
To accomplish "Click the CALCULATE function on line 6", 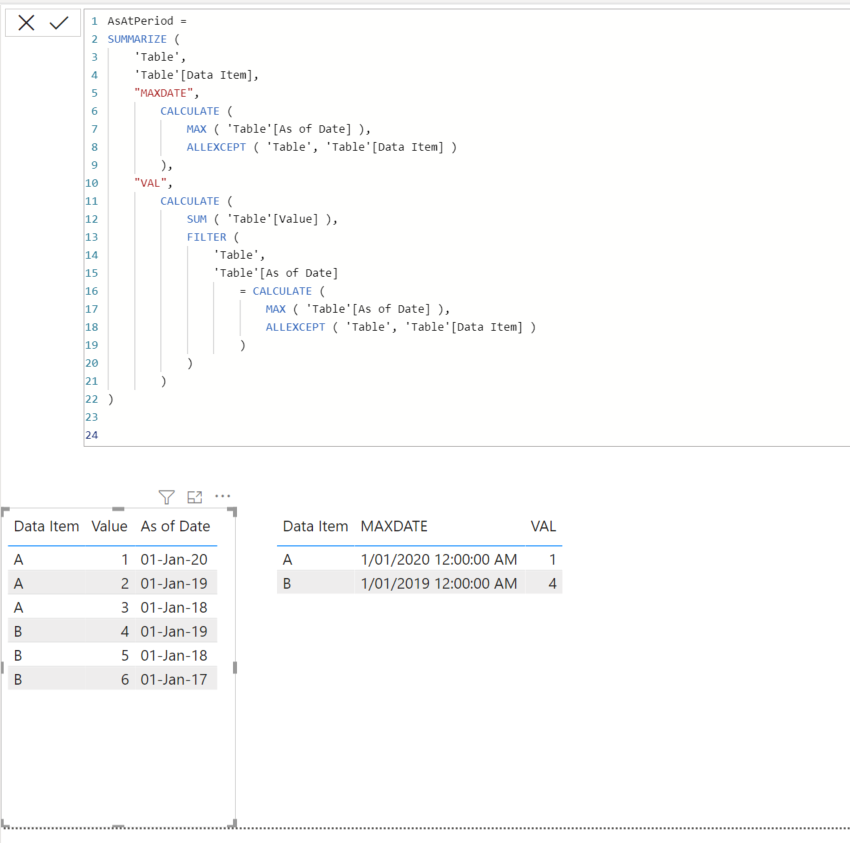I will tap(190, 111).
